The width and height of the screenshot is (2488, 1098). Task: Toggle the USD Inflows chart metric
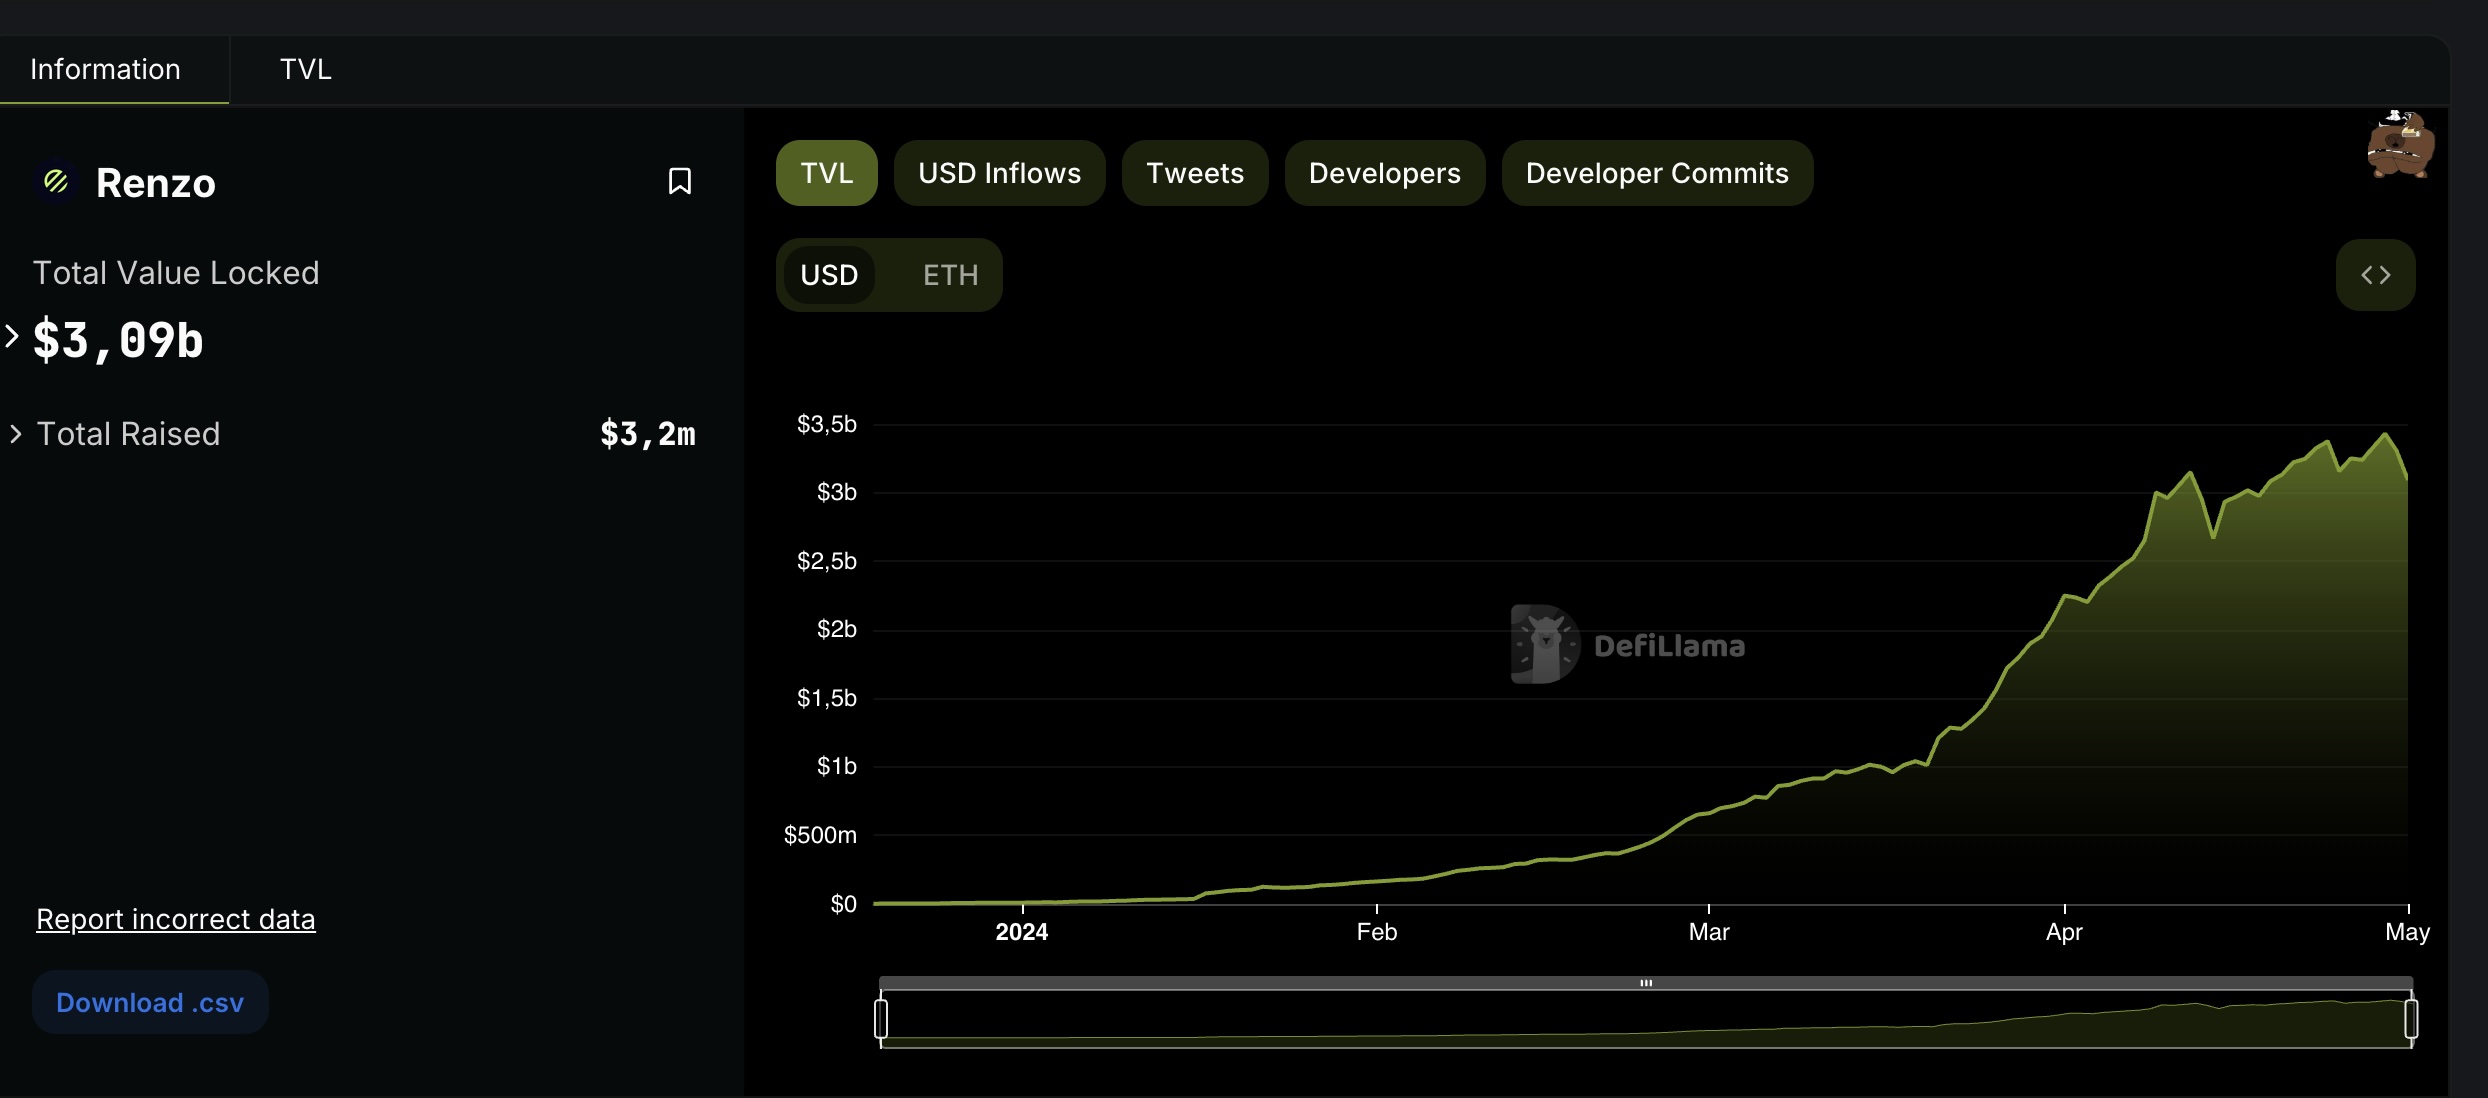click(1000, 173)
